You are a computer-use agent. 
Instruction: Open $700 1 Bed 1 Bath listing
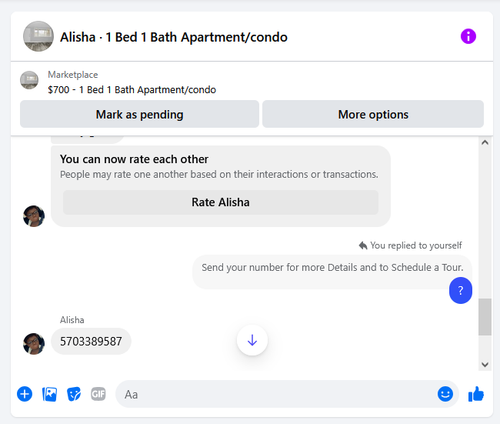tap(132, 90)
